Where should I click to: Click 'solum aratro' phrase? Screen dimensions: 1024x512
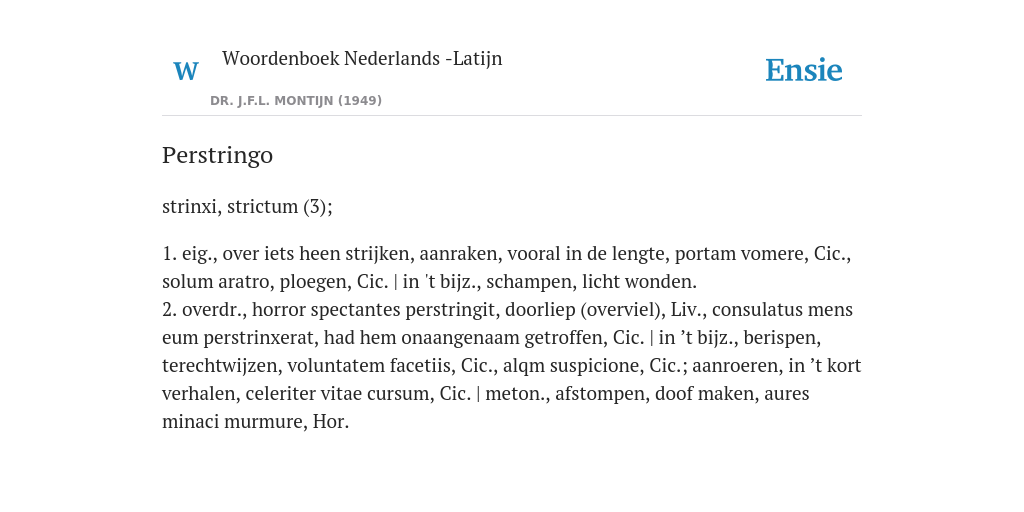tap(217, 281)
